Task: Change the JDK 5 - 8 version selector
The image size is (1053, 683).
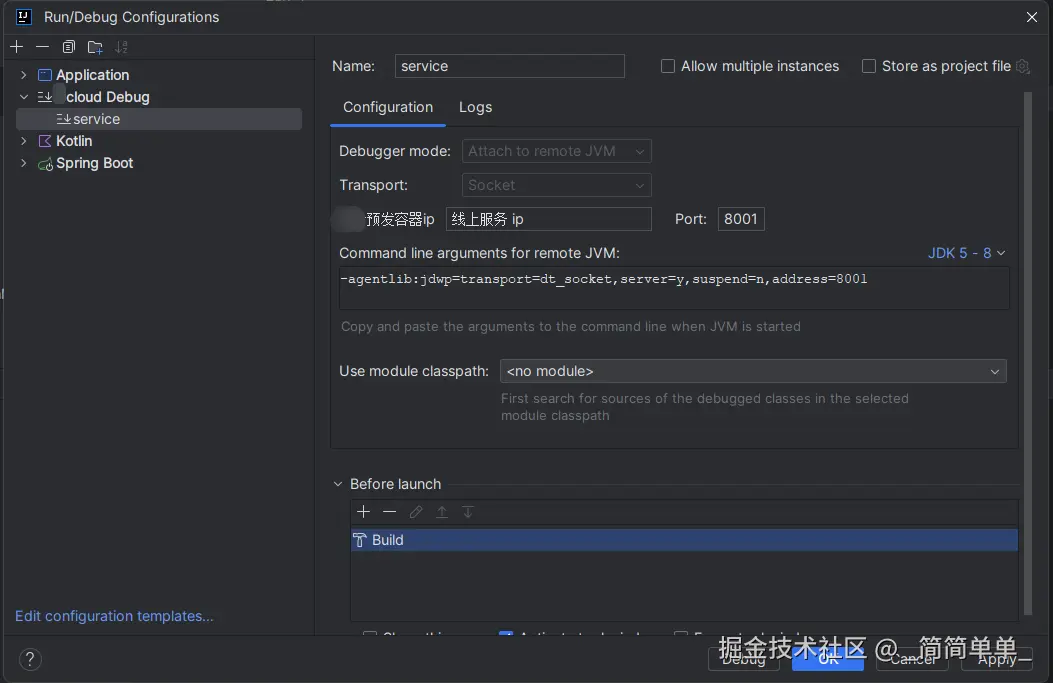Action: [966, 253]
